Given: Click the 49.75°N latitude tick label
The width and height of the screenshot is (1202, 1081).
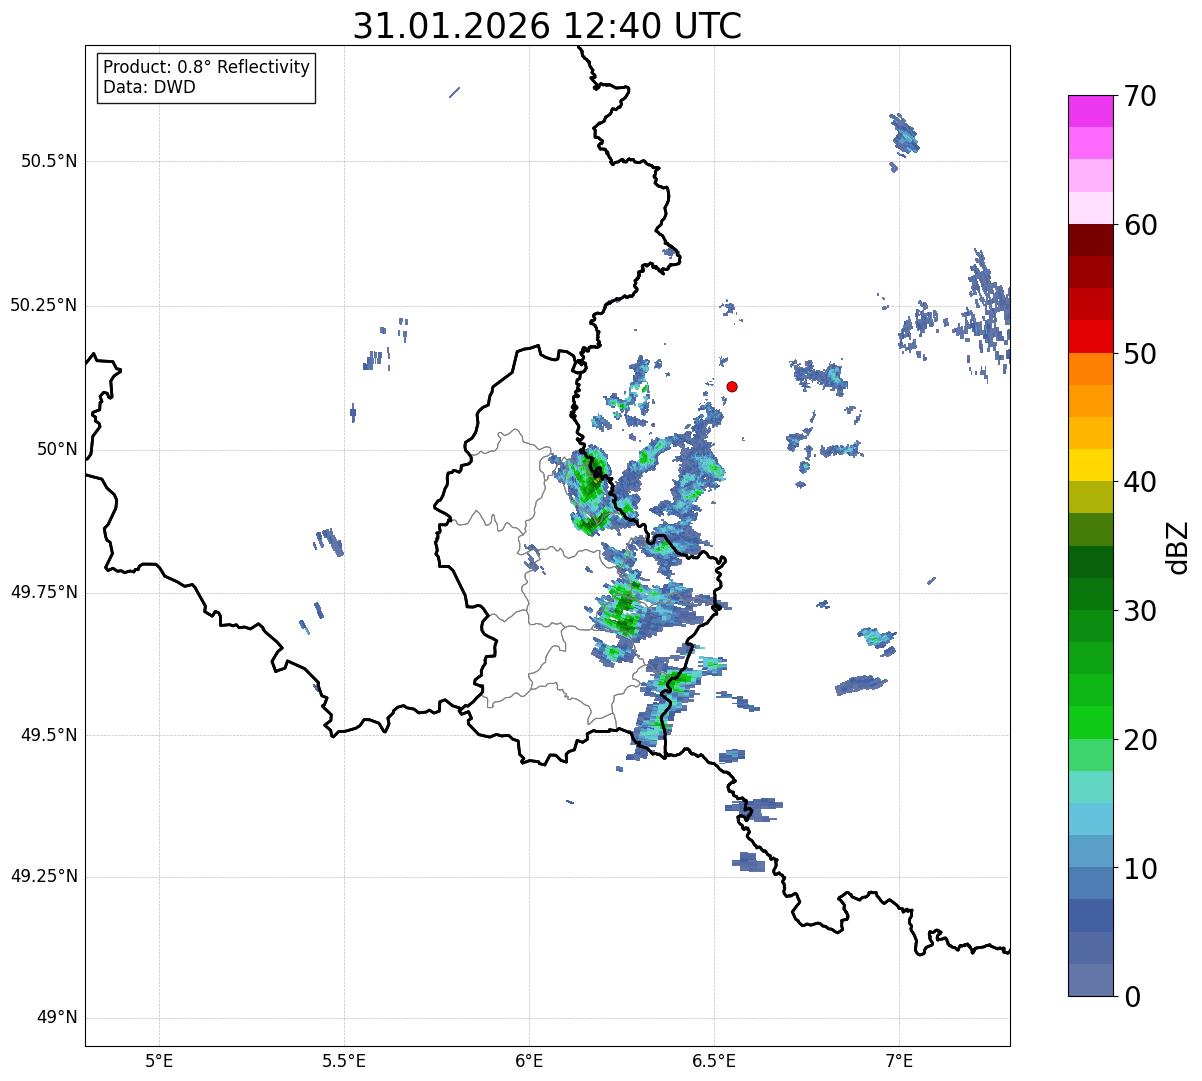Looking at the screenshot, I should pyautogui.click(x=44, y=592).
